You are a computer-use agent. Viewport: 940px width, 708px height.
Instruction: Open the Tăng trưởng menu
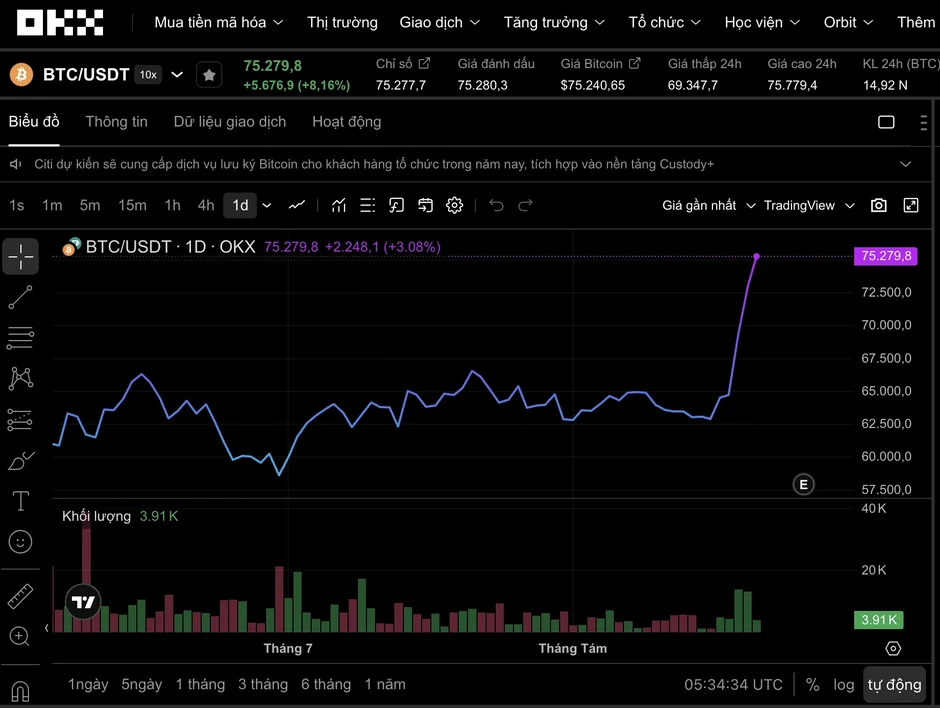coord(554,23)
